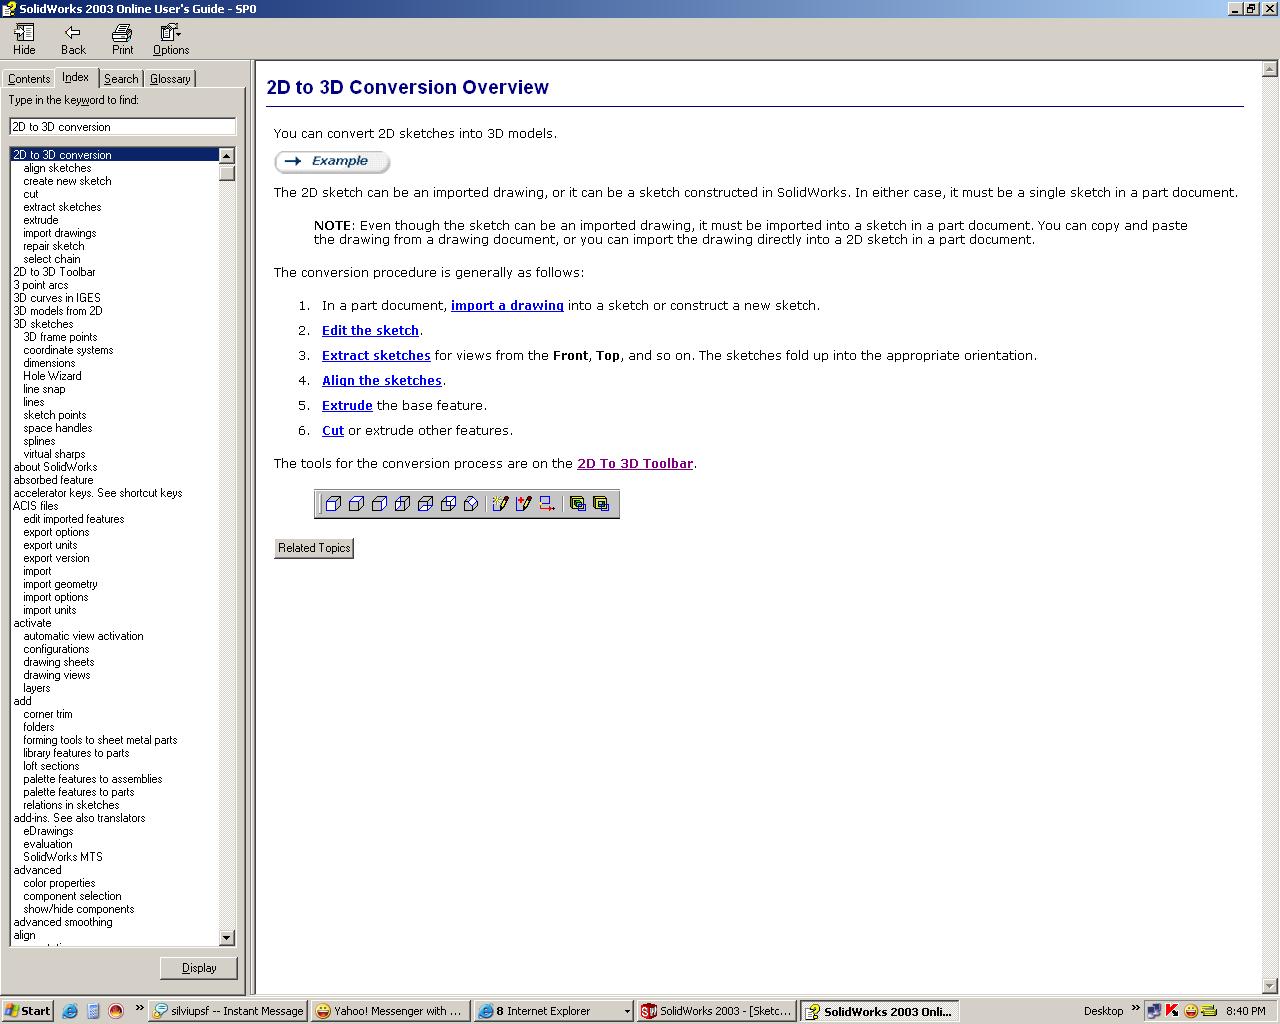Select 'virtual sharps' index entry

54,454
